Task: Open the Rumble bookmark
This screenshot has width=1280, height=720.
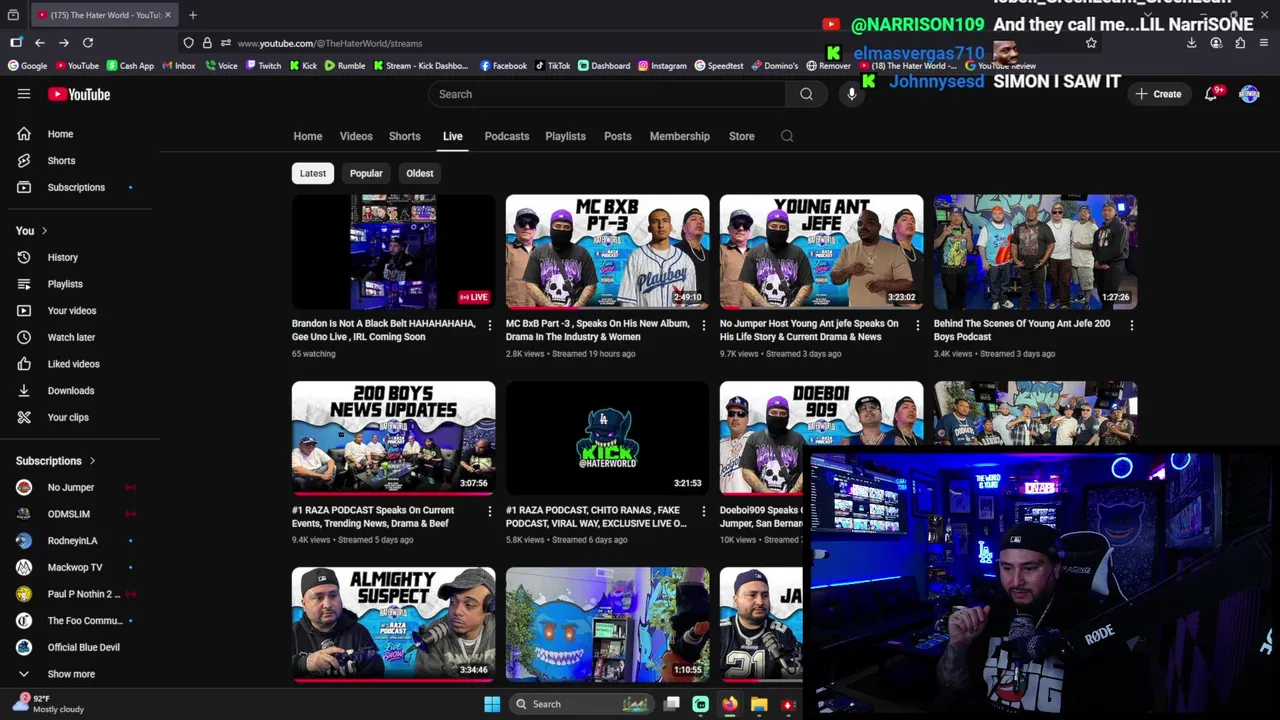Action: pyautogui.click(x=345, y=66)
